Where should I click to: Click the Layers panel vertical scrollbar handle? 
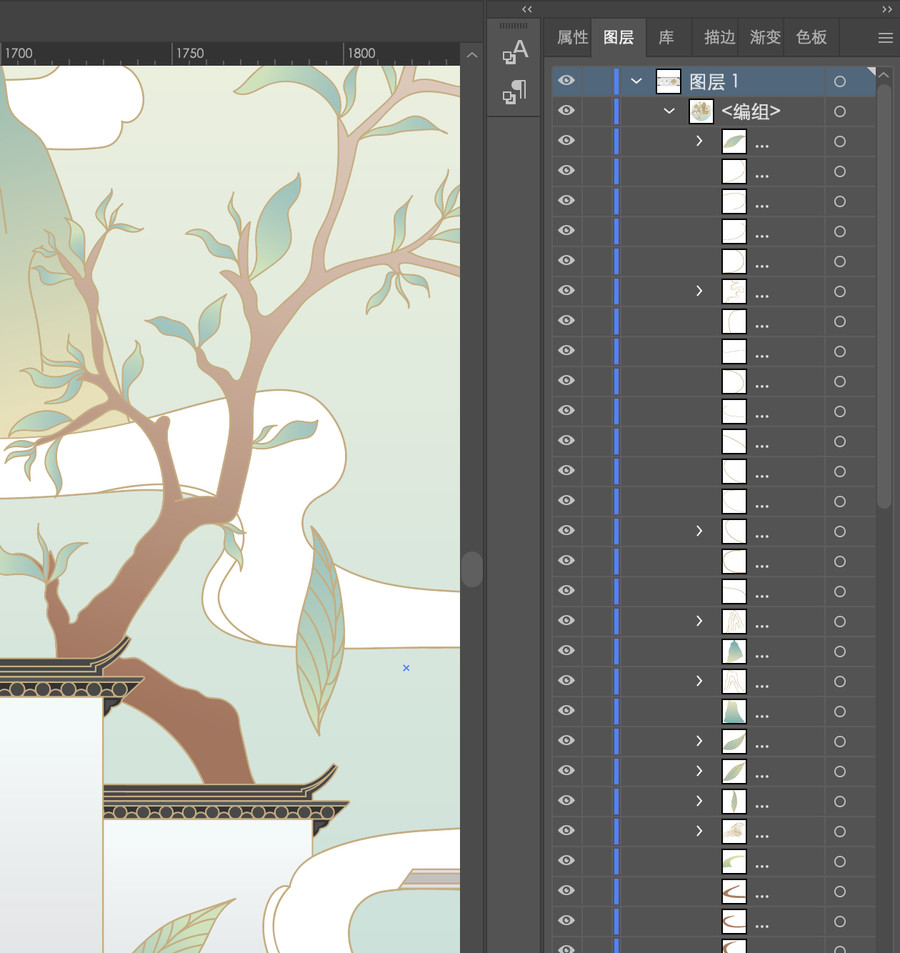point(884,296)
